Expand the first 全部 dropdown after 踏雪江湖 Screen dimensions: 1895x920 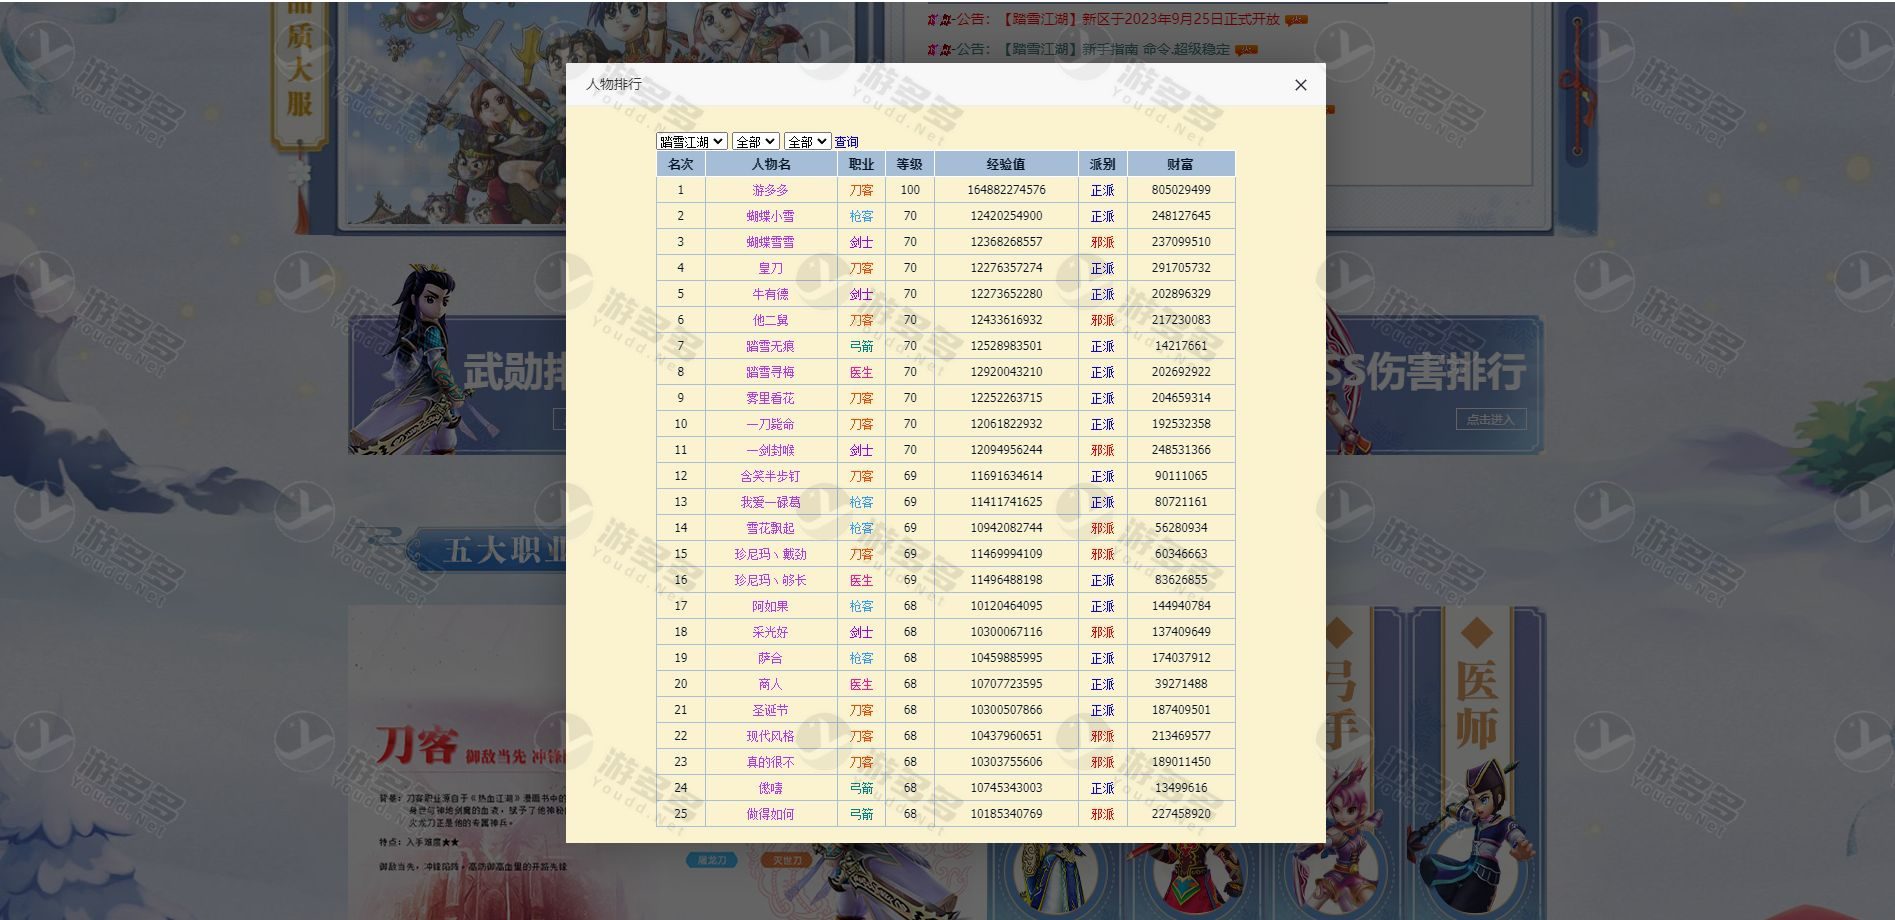pyautogui.click(x=755, y=142)
